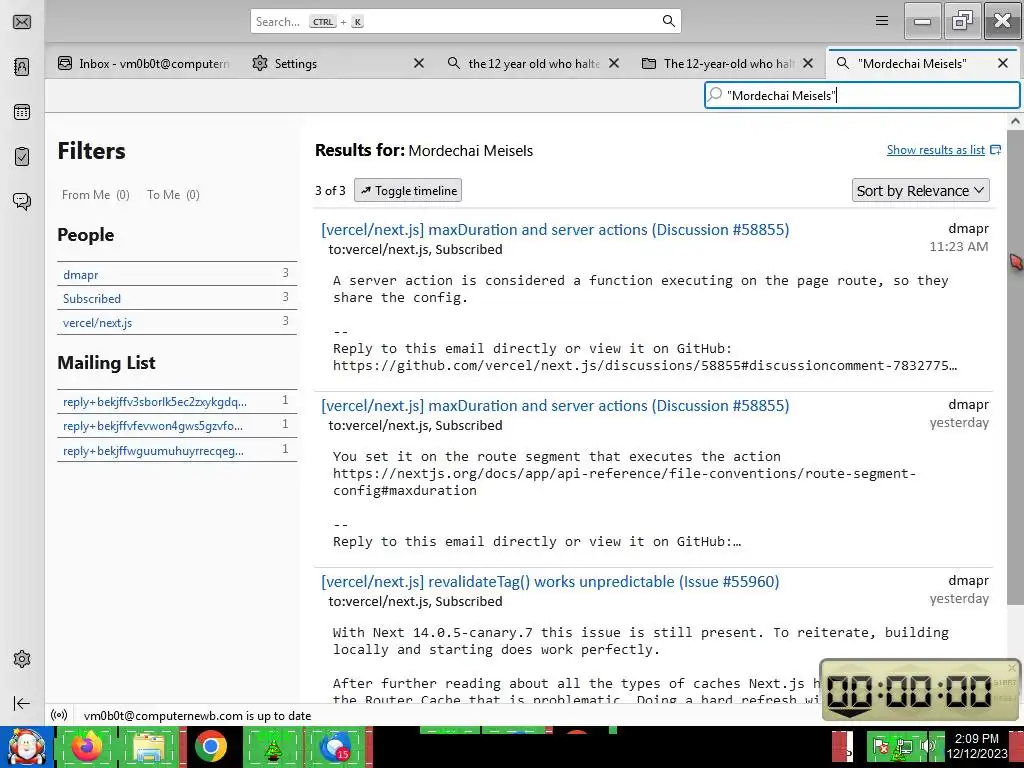Click the 'You set it on the route segment' text

(x=556, y=456)
